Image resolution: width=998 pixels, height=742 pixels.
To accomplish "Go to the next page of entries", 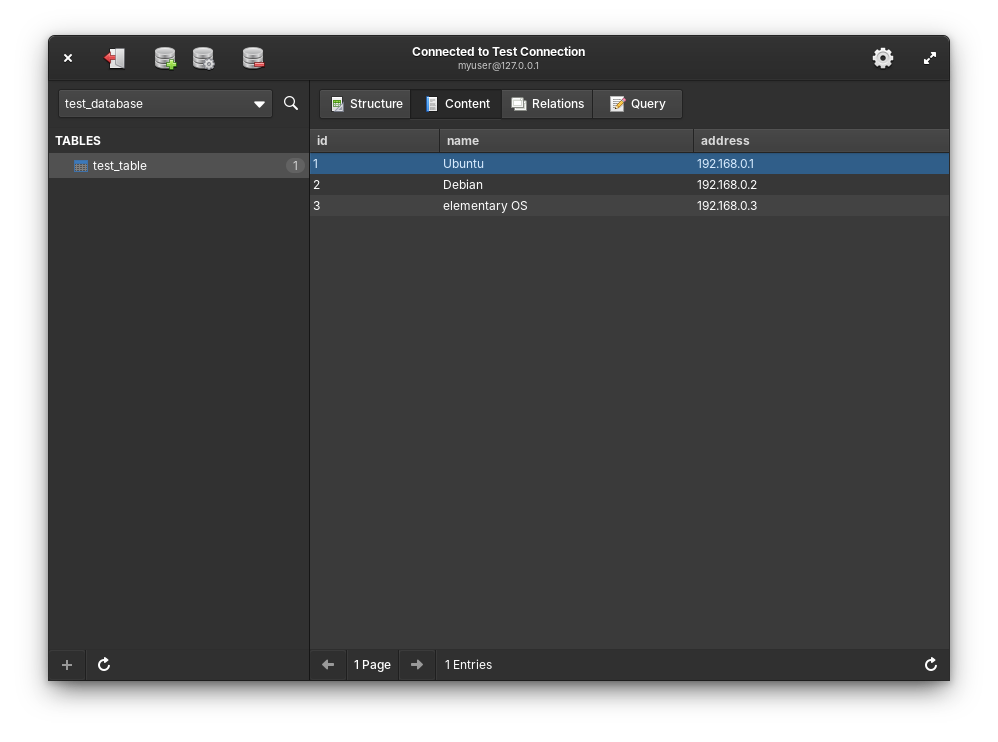I will 417,665.
